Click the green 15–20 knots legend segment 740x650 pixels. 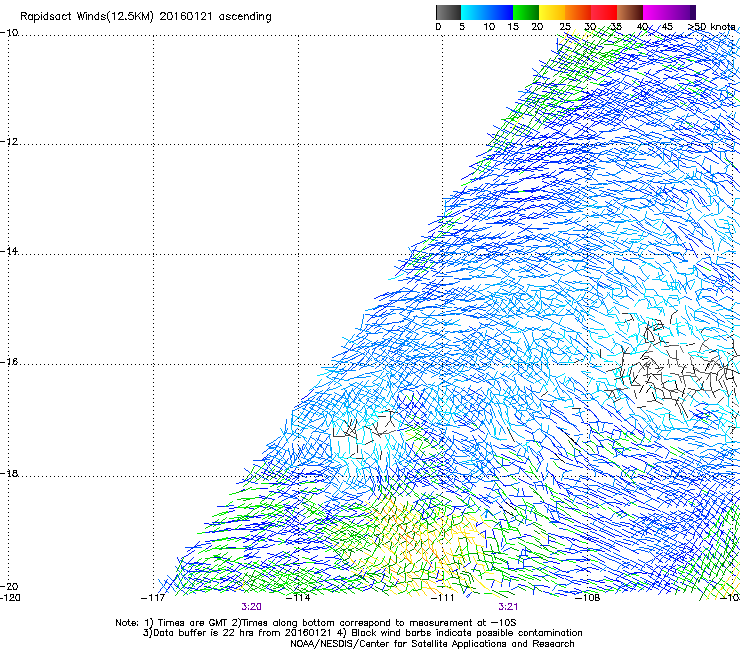pos(526,12)
